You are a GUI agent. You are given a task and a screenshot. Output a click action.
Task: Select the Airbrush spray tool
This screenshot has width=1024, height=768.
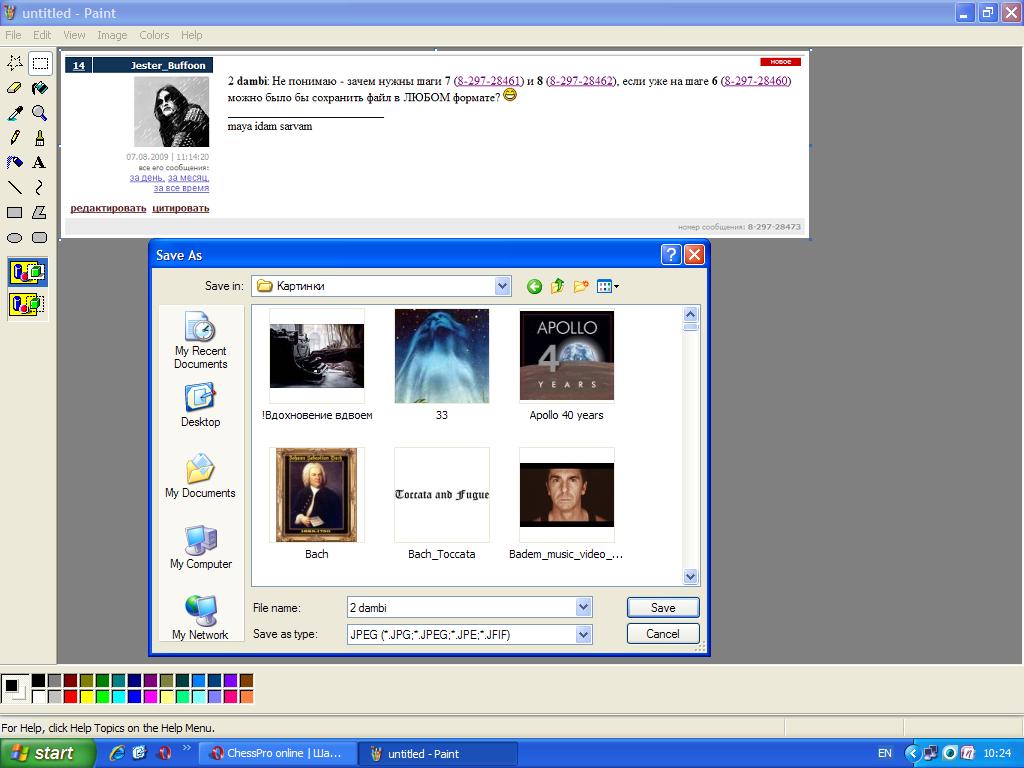coord(15,162)
